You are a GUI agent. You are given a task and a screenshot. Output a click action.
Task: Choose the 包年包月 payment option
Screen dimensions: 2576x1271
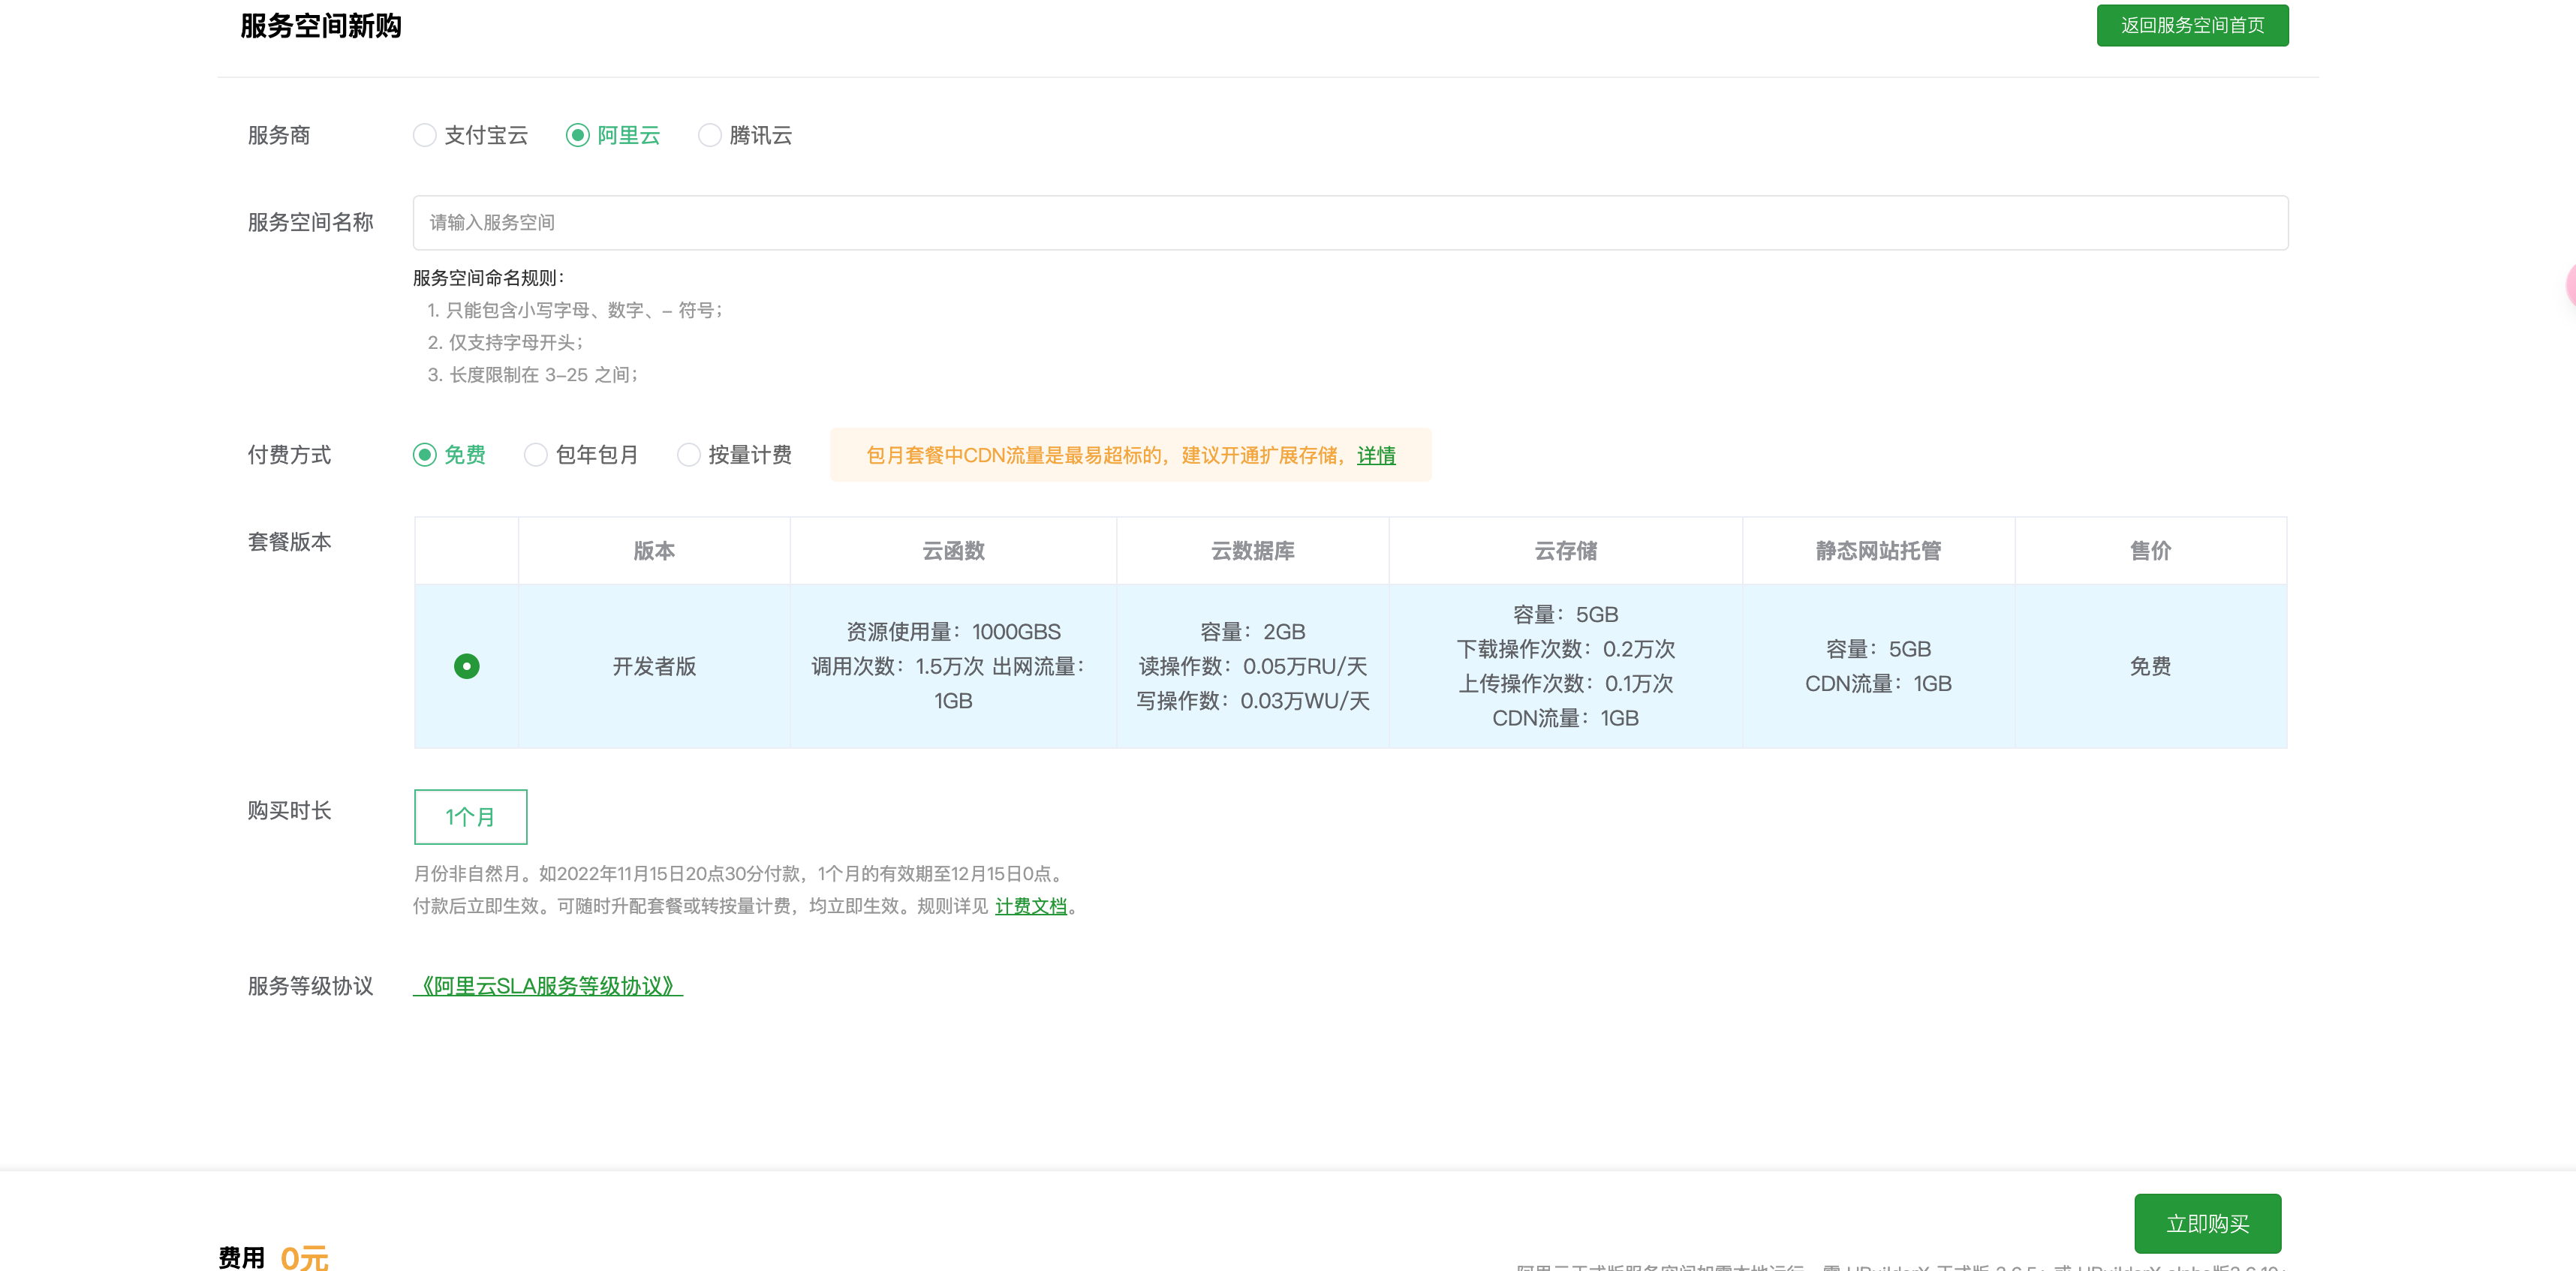tap(536, 455)
